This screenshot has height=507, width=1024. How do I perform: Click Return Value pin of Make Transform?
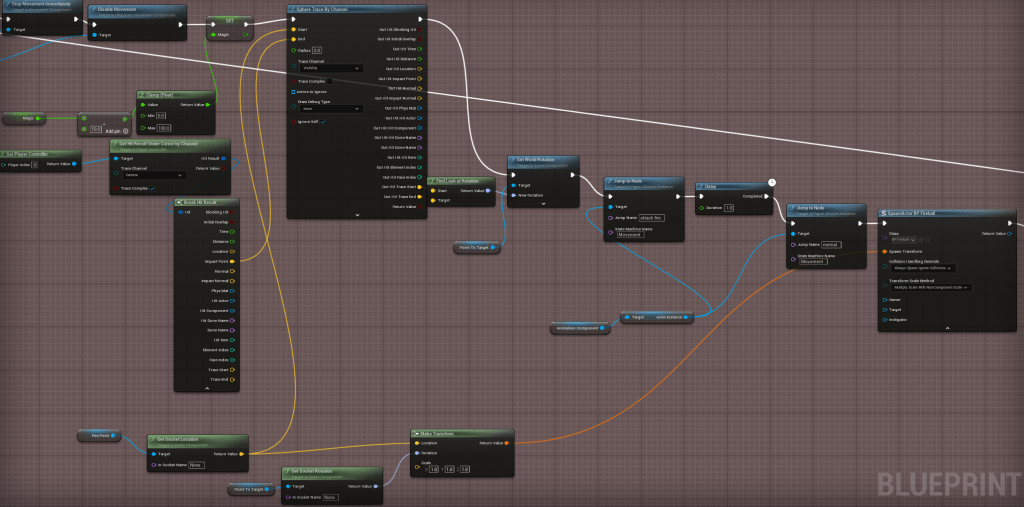click(x=507, y=442)
